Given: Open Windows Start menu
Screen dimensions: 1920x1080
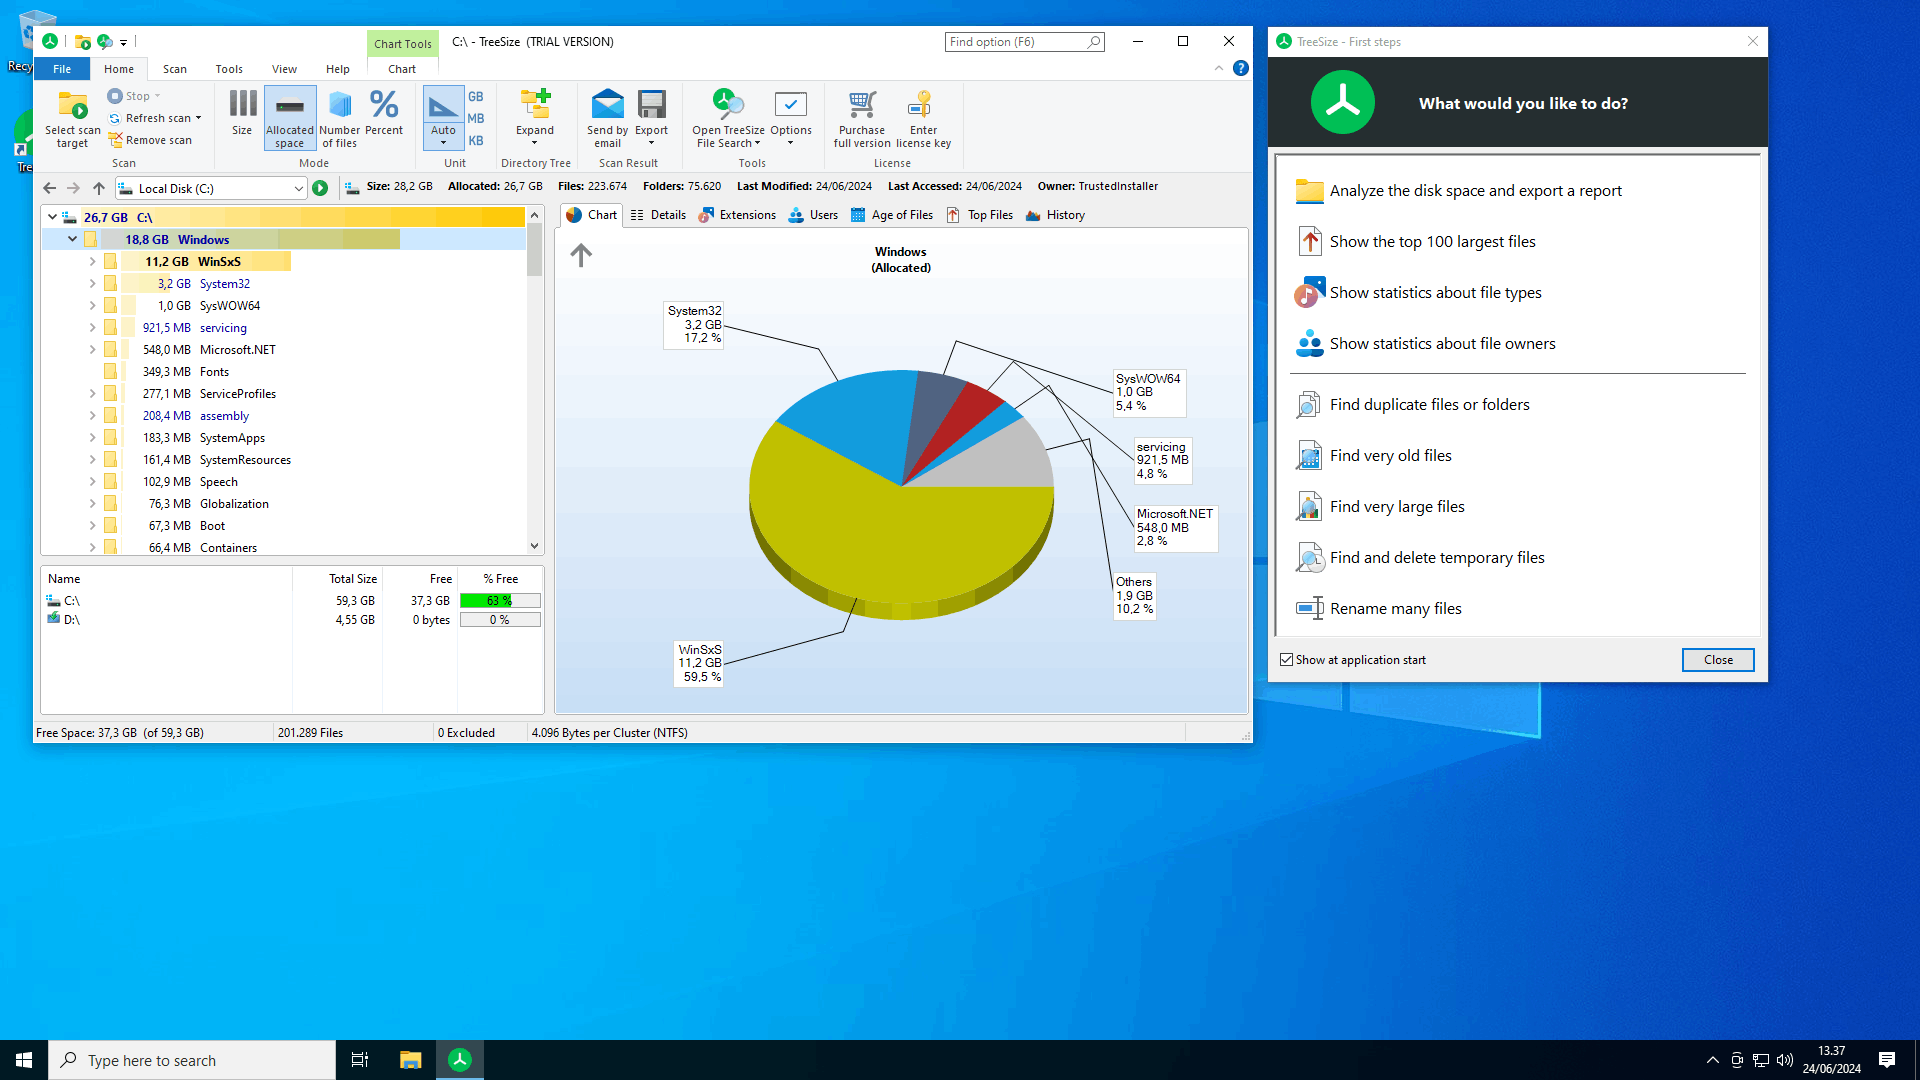Looking at the screenshot, I should point(24,1060).
